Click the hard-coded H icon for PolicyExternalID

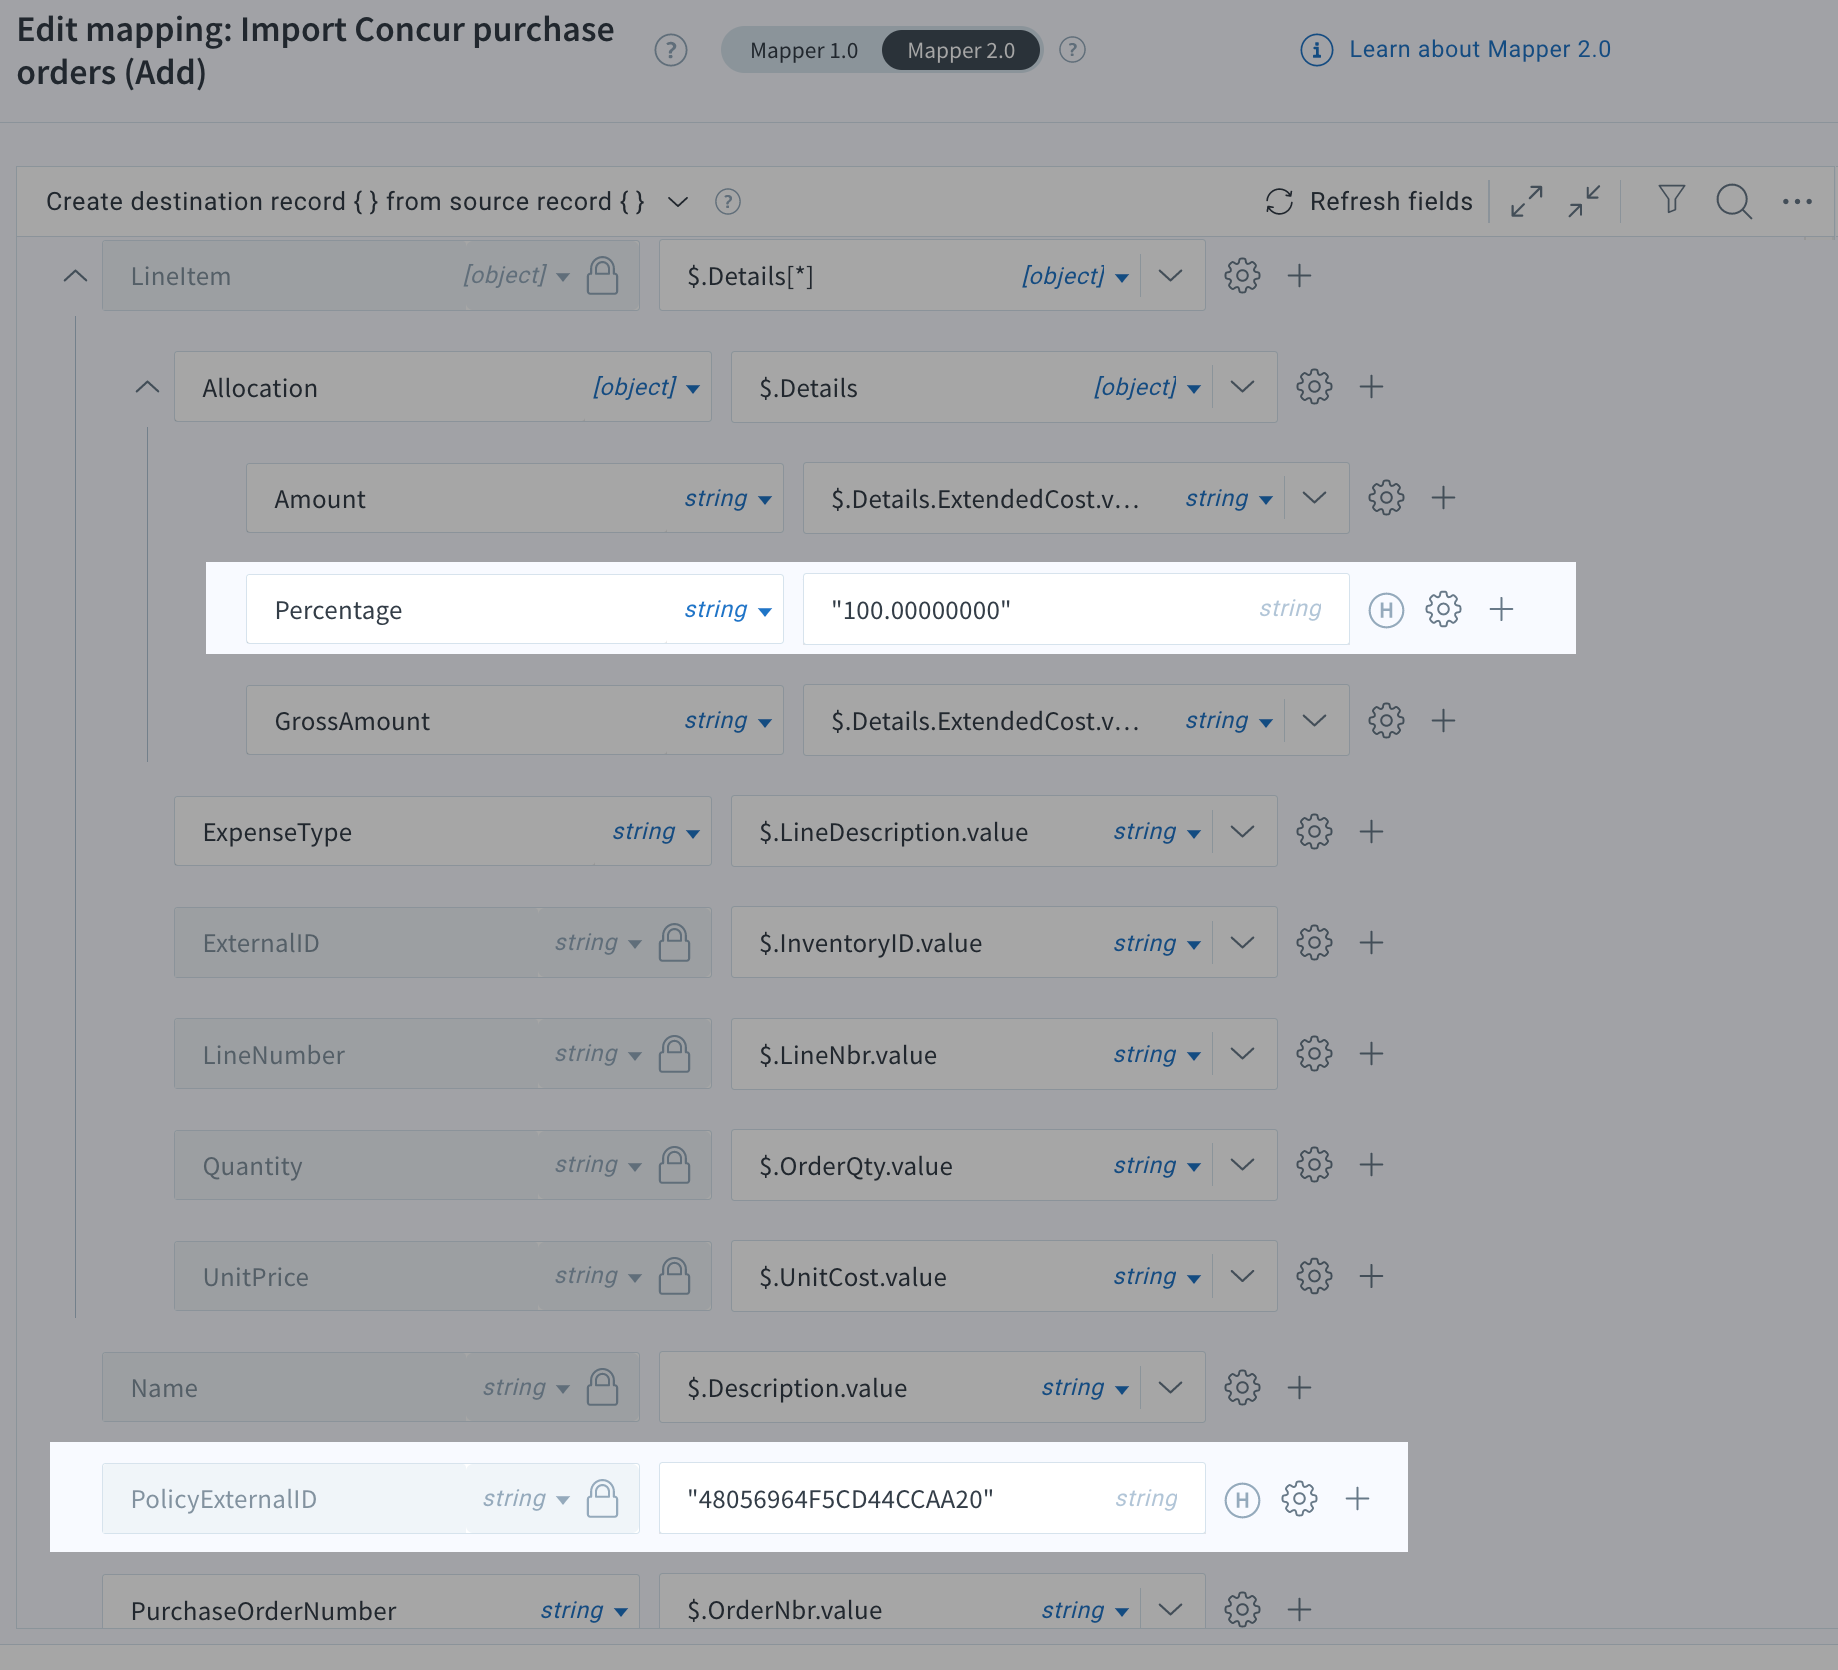point(1242,1498)
